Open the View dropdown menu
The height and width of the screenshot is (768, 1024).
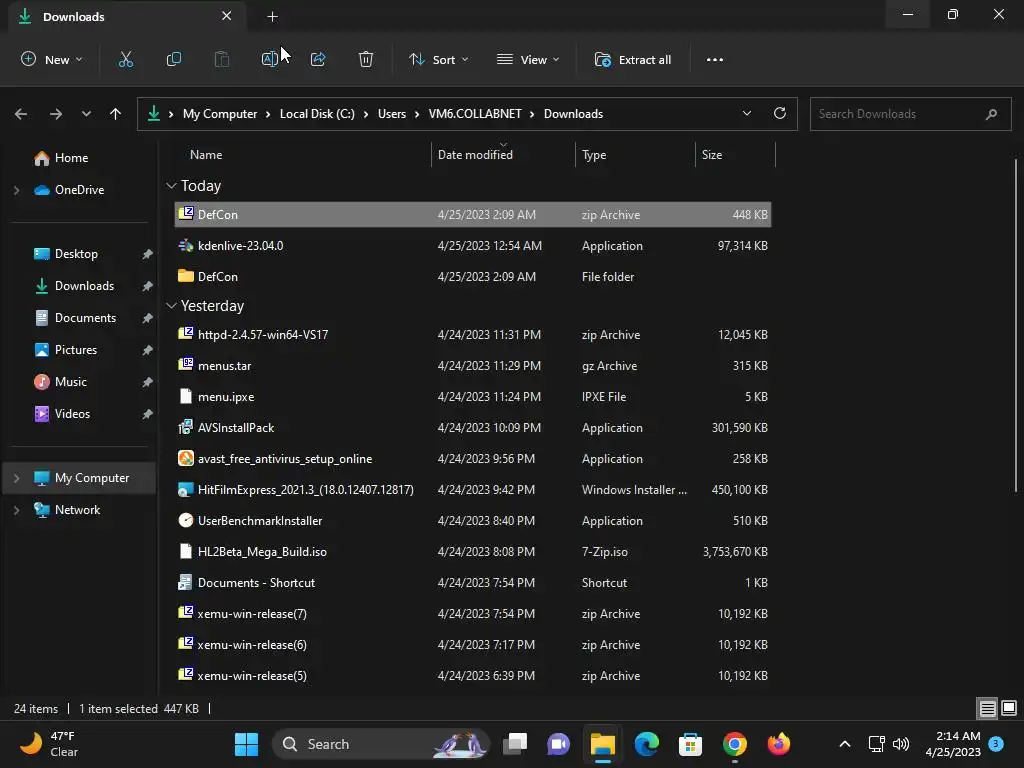pos(528,59)
